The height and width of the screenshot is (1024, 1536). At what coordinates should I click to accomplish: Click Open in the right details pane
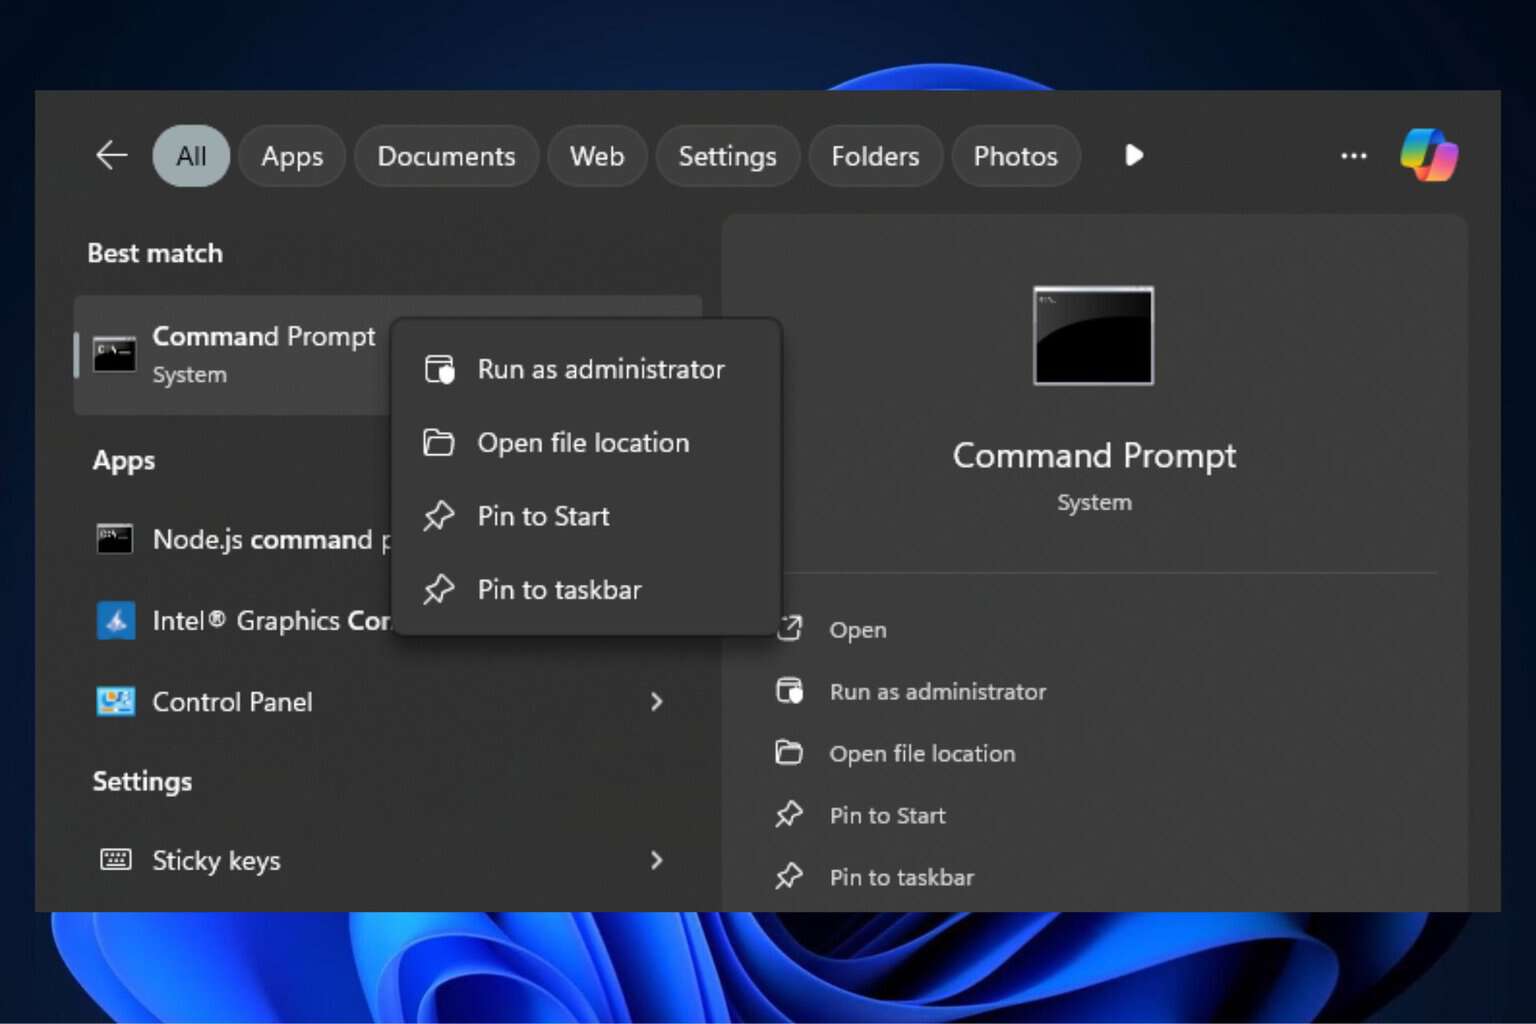[x=857, y=630]
